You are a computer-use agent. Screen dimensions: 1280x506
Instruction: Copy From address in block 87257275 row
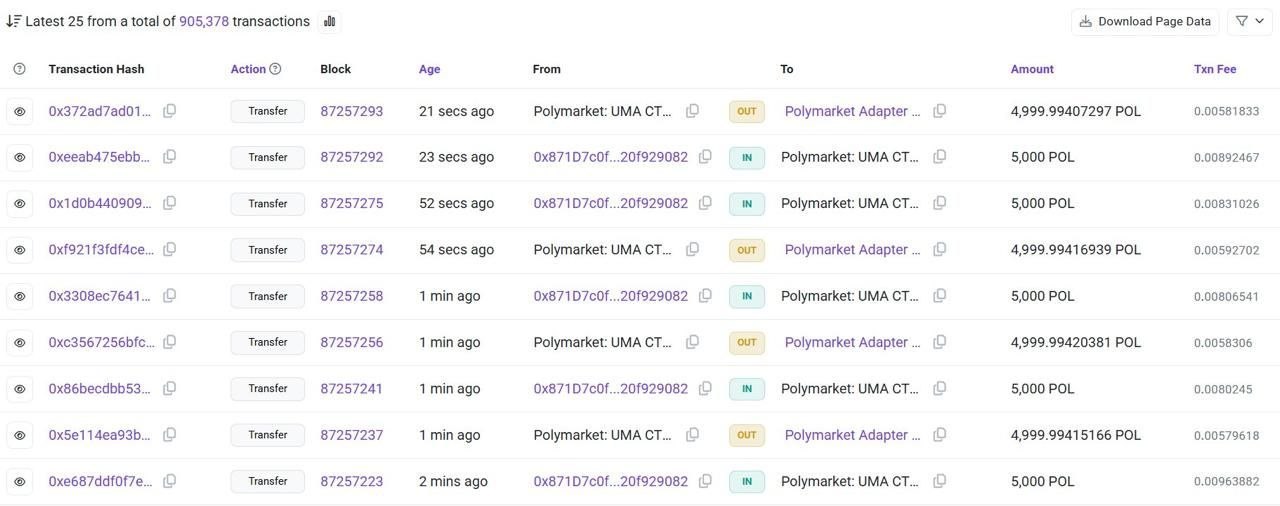tap(705, 203)
